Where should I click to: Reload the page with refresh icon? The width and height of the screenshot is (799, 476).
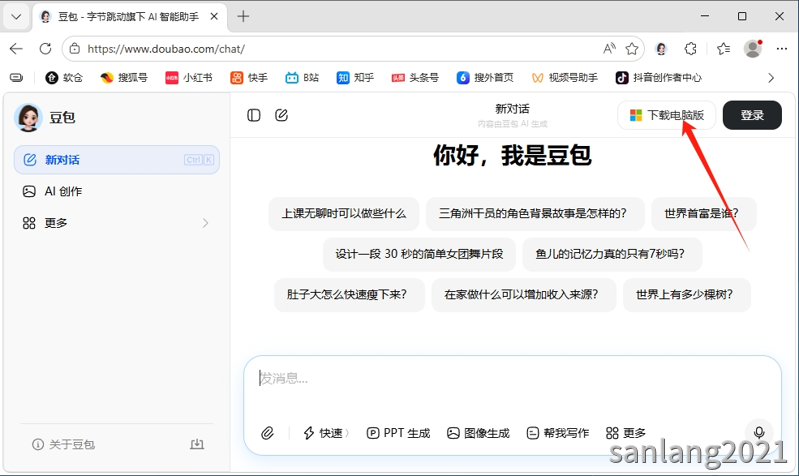click(45, 49)
